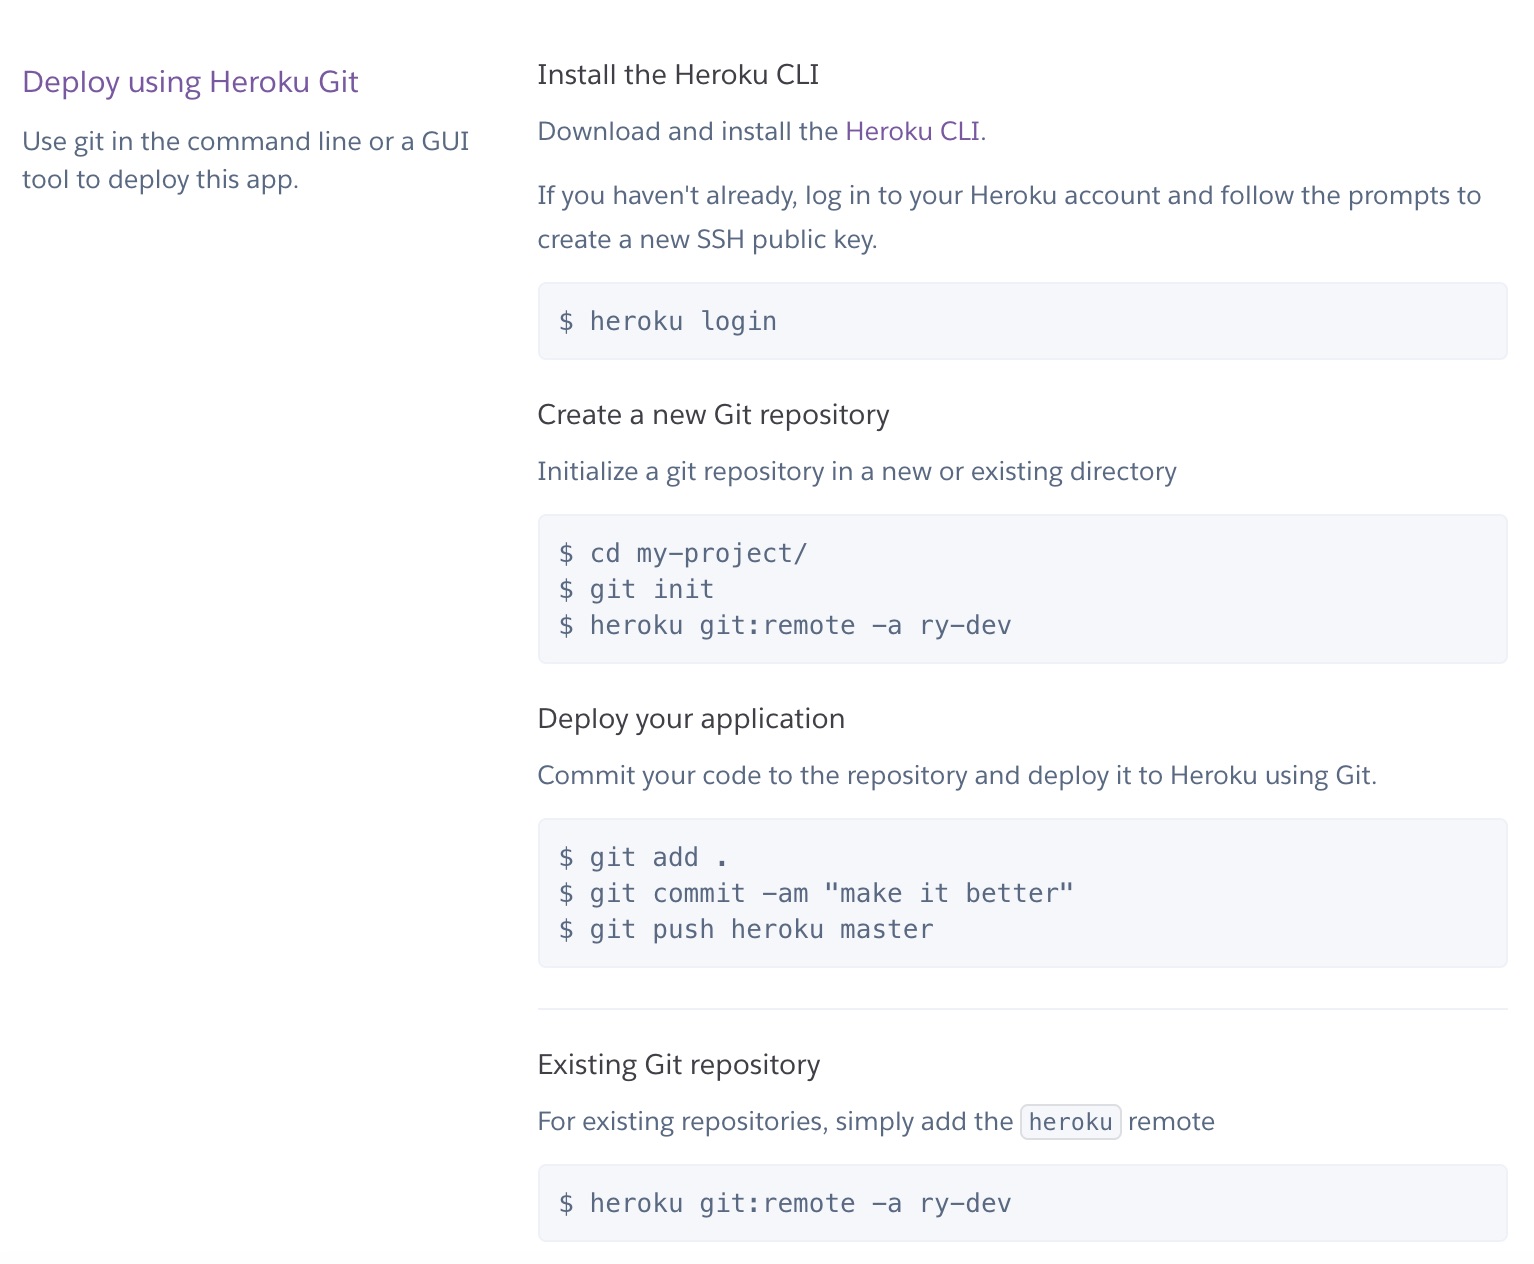1534x1264 pixels.
Task: Click the "Existing Git repository" heading
Action: click(679, 1065)
